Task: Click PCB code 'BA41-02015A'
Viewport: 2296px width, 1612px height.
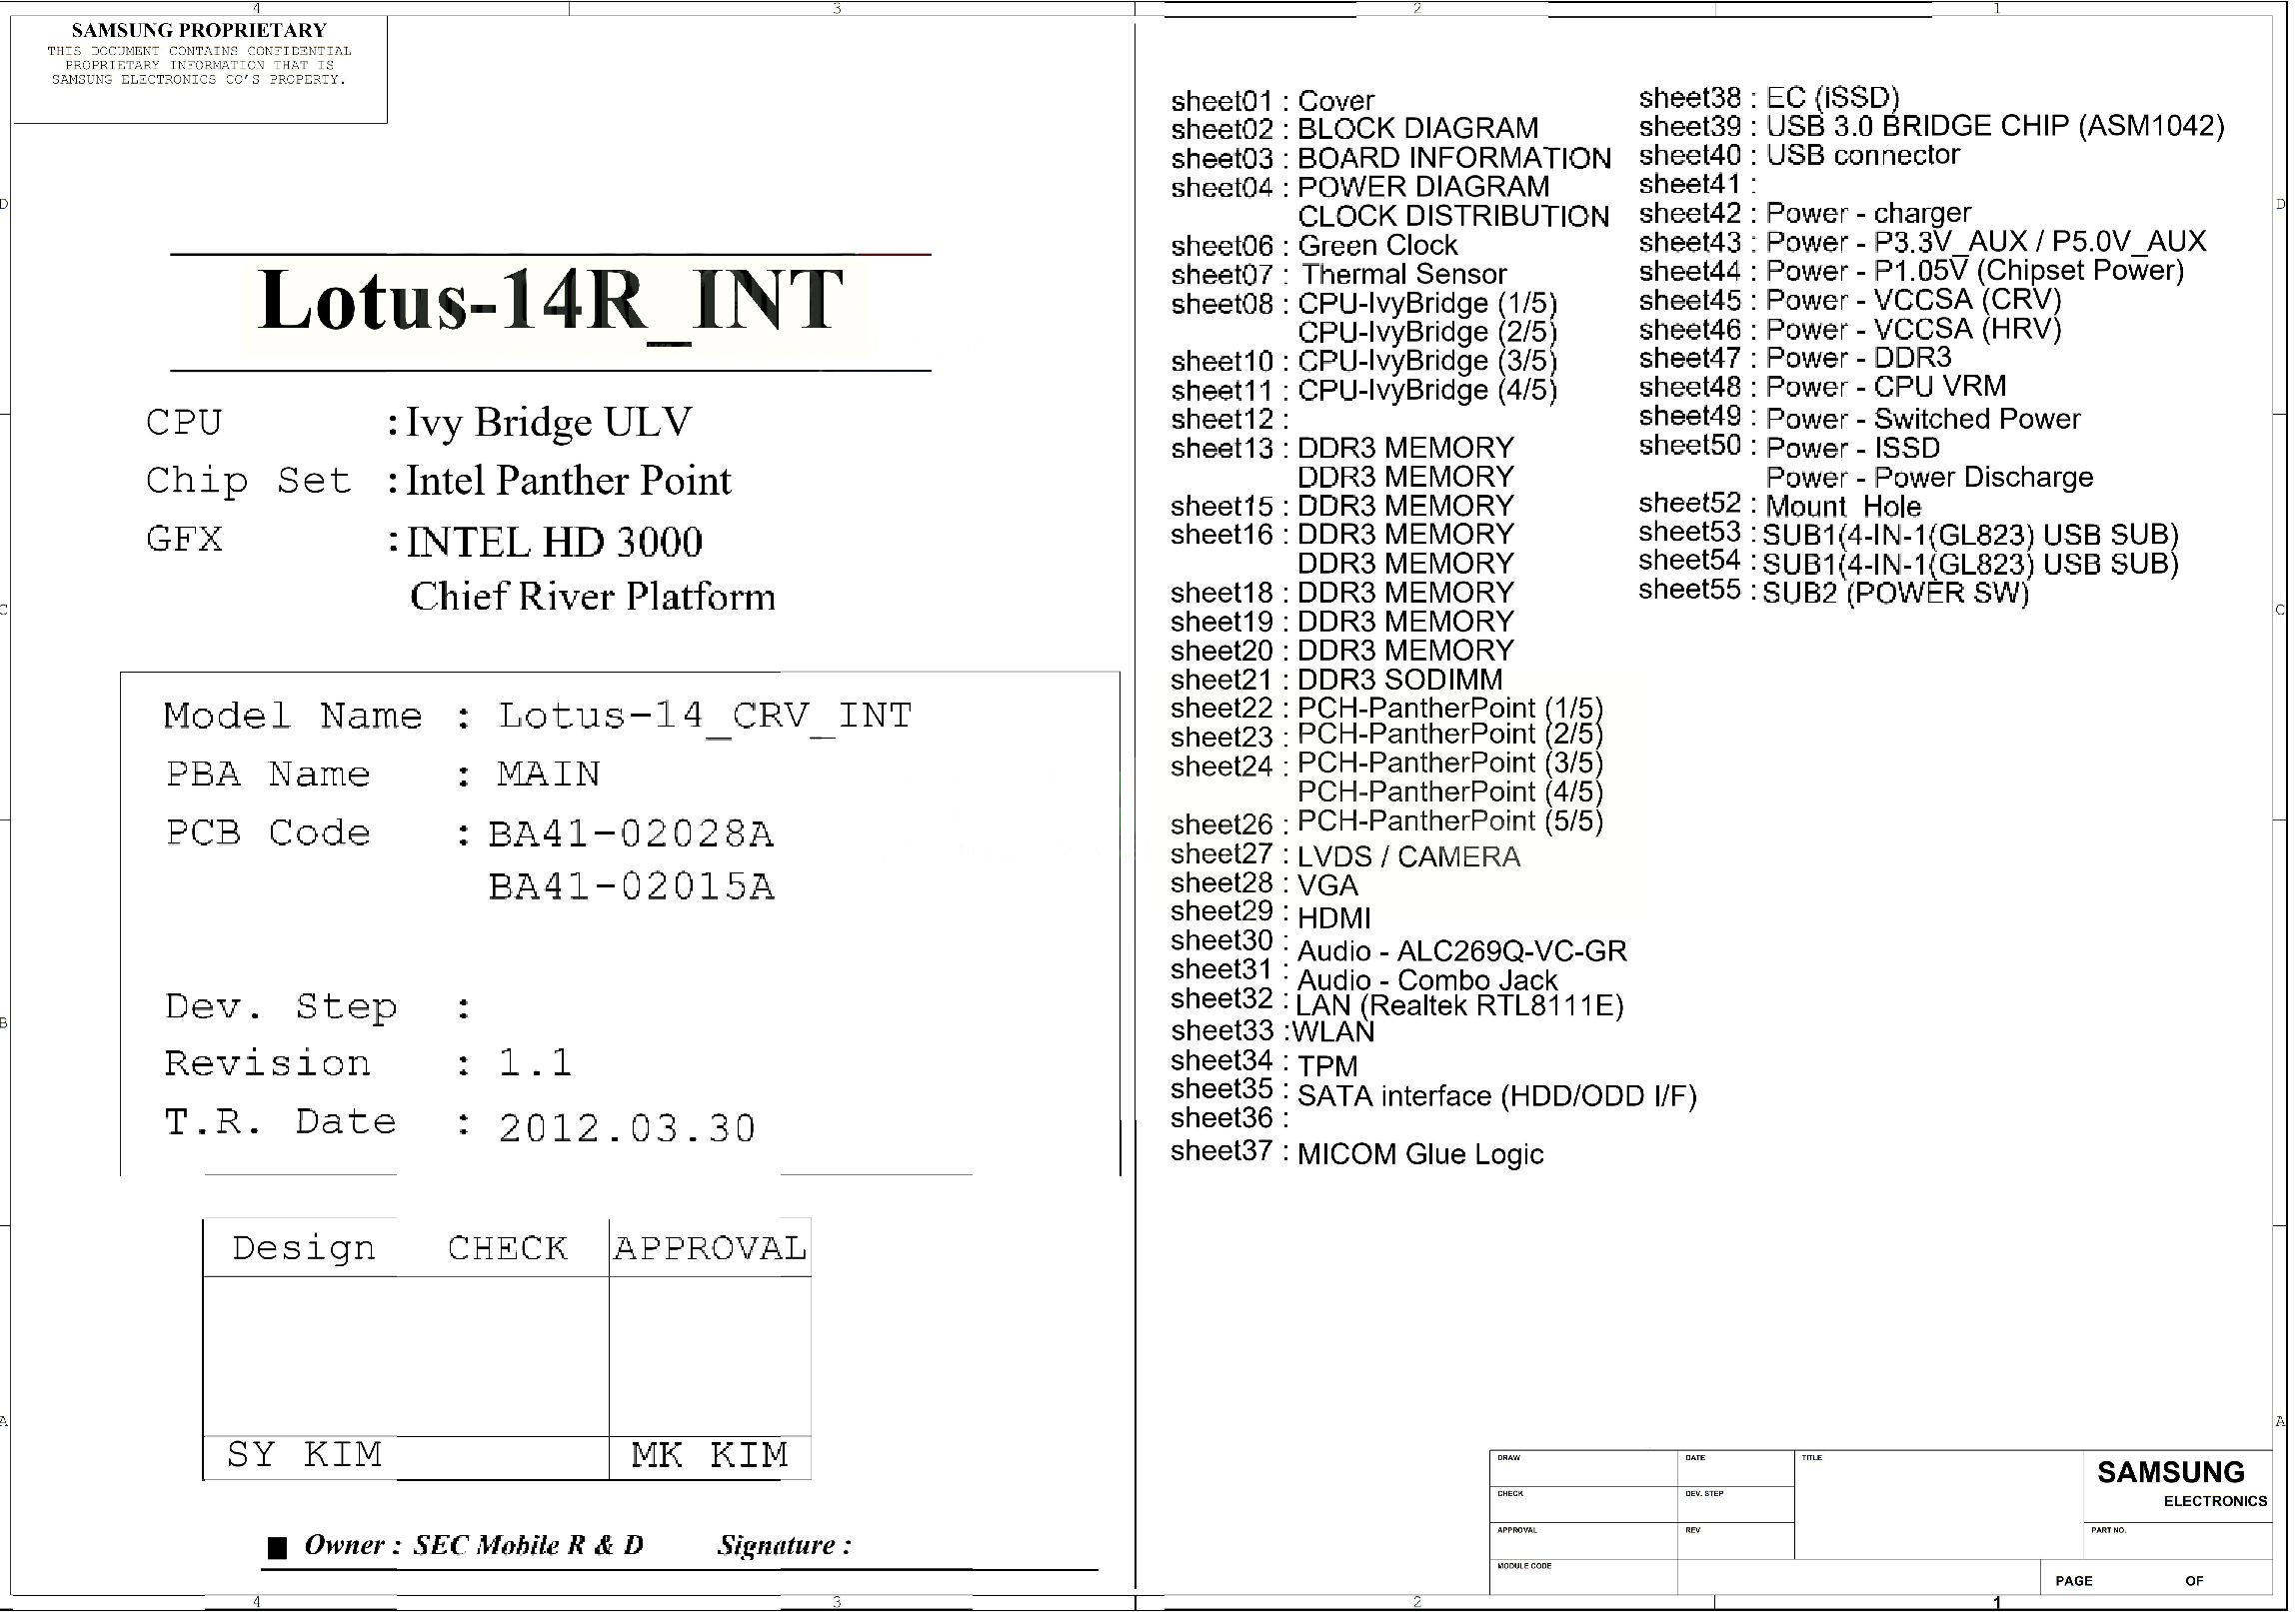Action: (631, 887)
